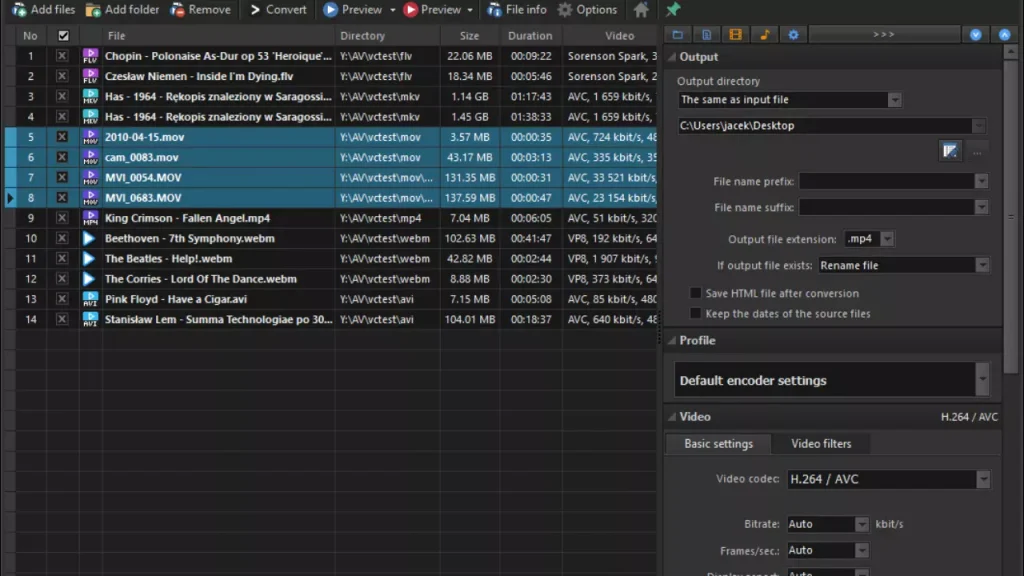Open the blue Preview dropdown arrow
1024x576 pixels.
coord(392,10)
